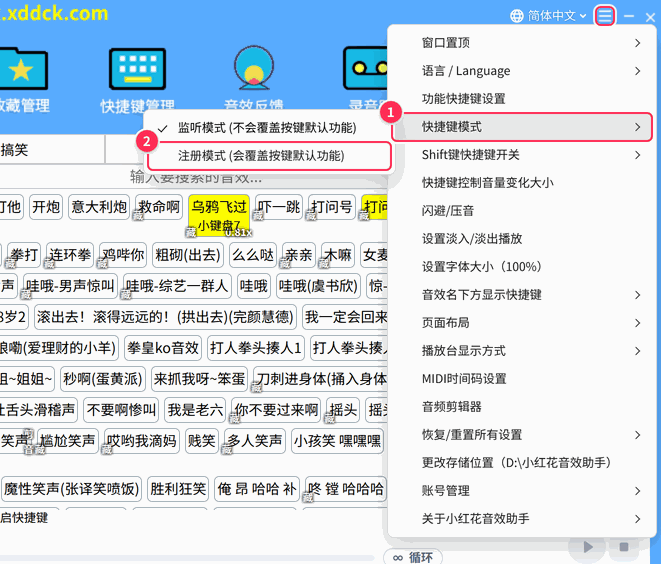
Task: Expand the 窗口置顶 submenu
Action: (x=522, y=43)
